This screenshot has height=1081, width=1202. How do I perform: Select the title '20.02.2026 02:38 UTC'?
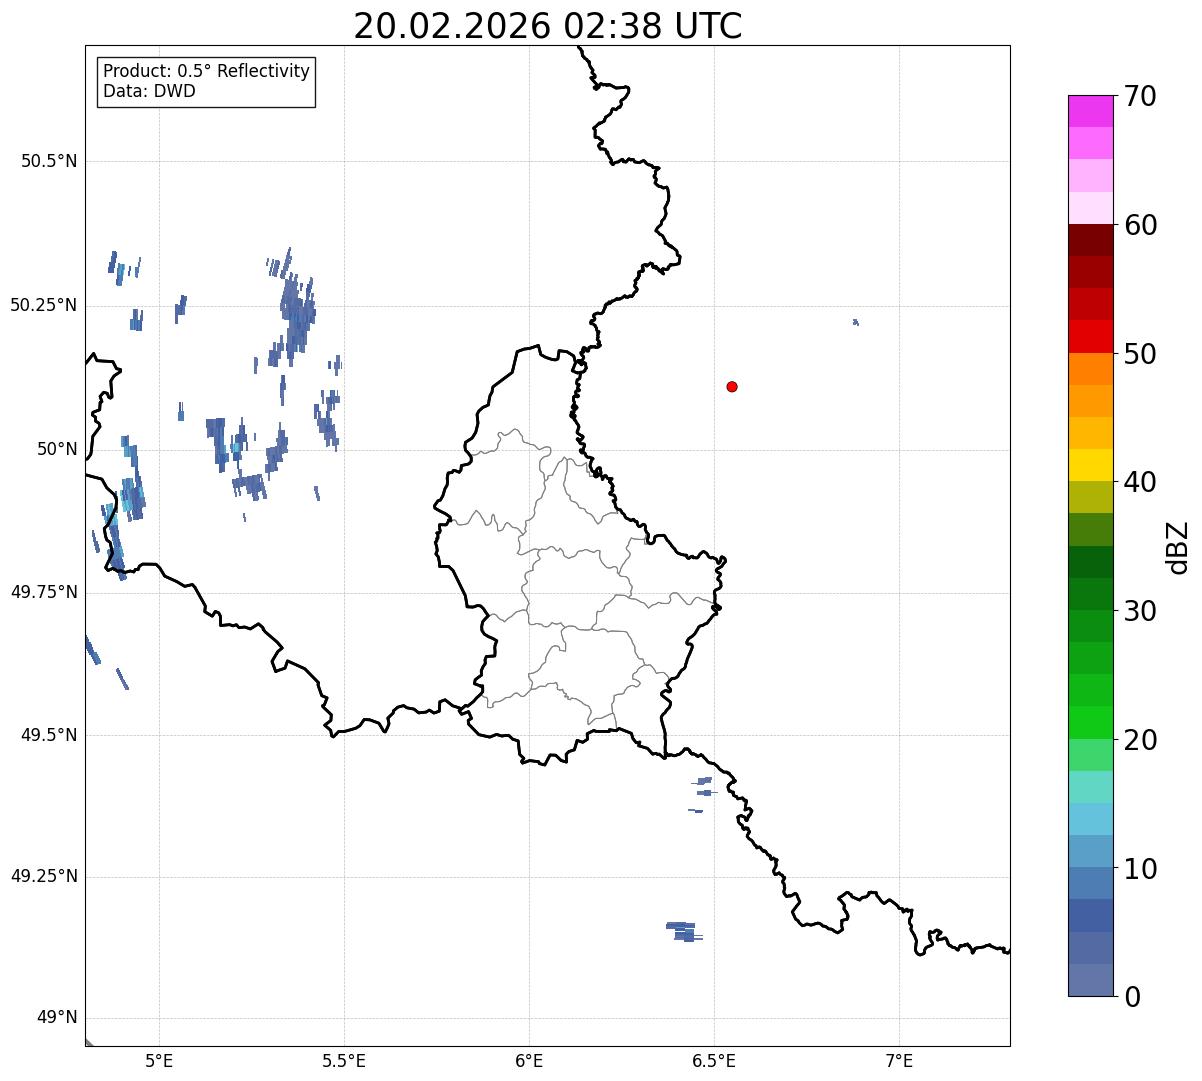pyautogui.click(x=548, y=26)
